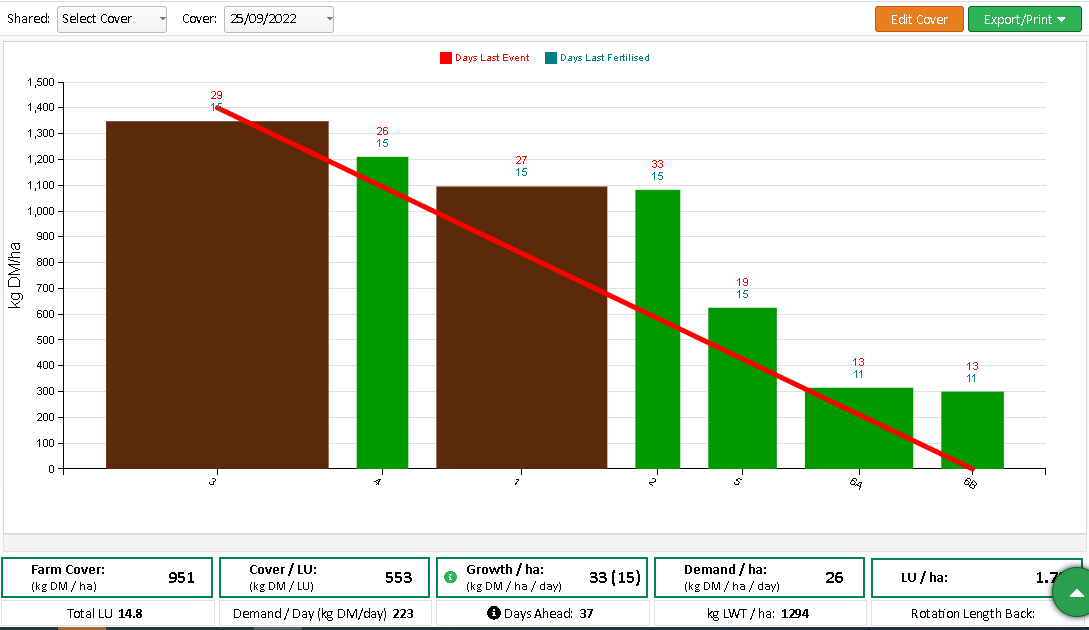Select the green bar for paddock 4
1089x630 pixels.
[383, 313]
